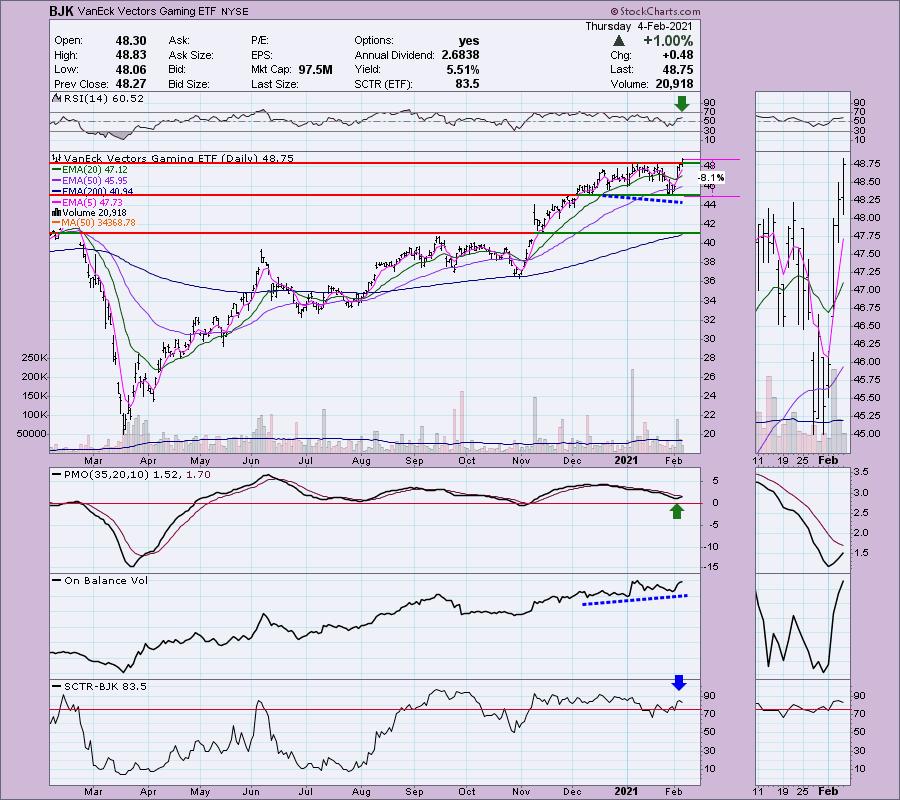
Task: Click the PMO(35,20,10) 1.52, 1.70 label
Action: tap(131, 475)
